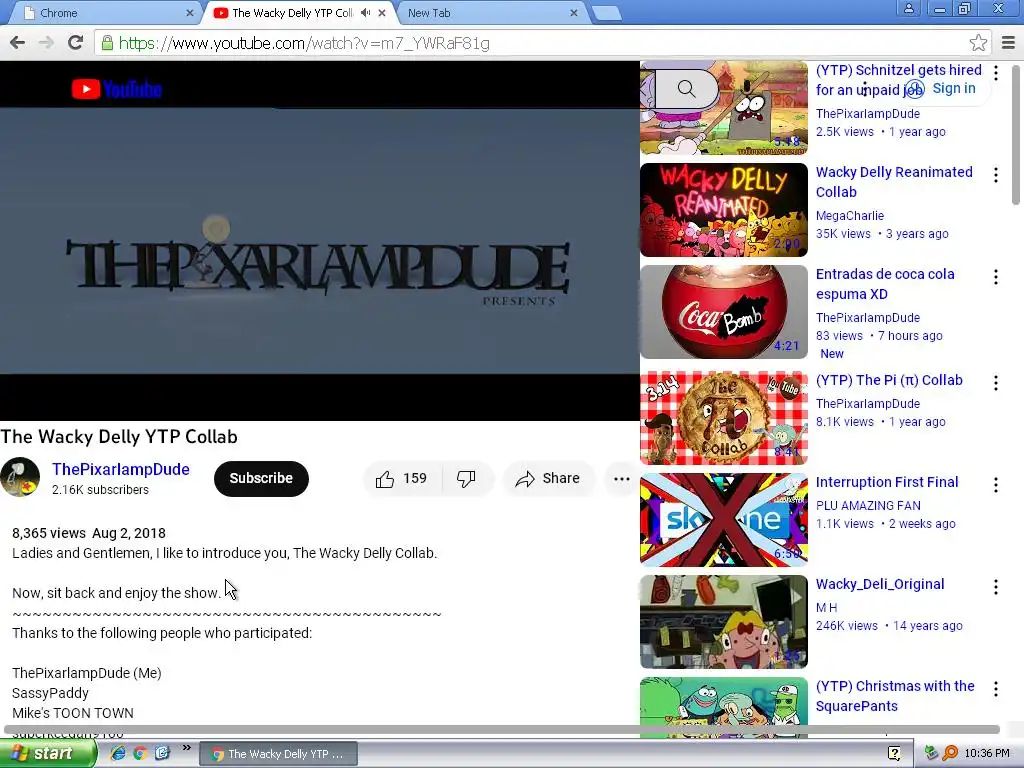Open Wacky Delly Reanimated Collab title
The height and width of the screenshot is (768, 1024).
coord(894,182)
